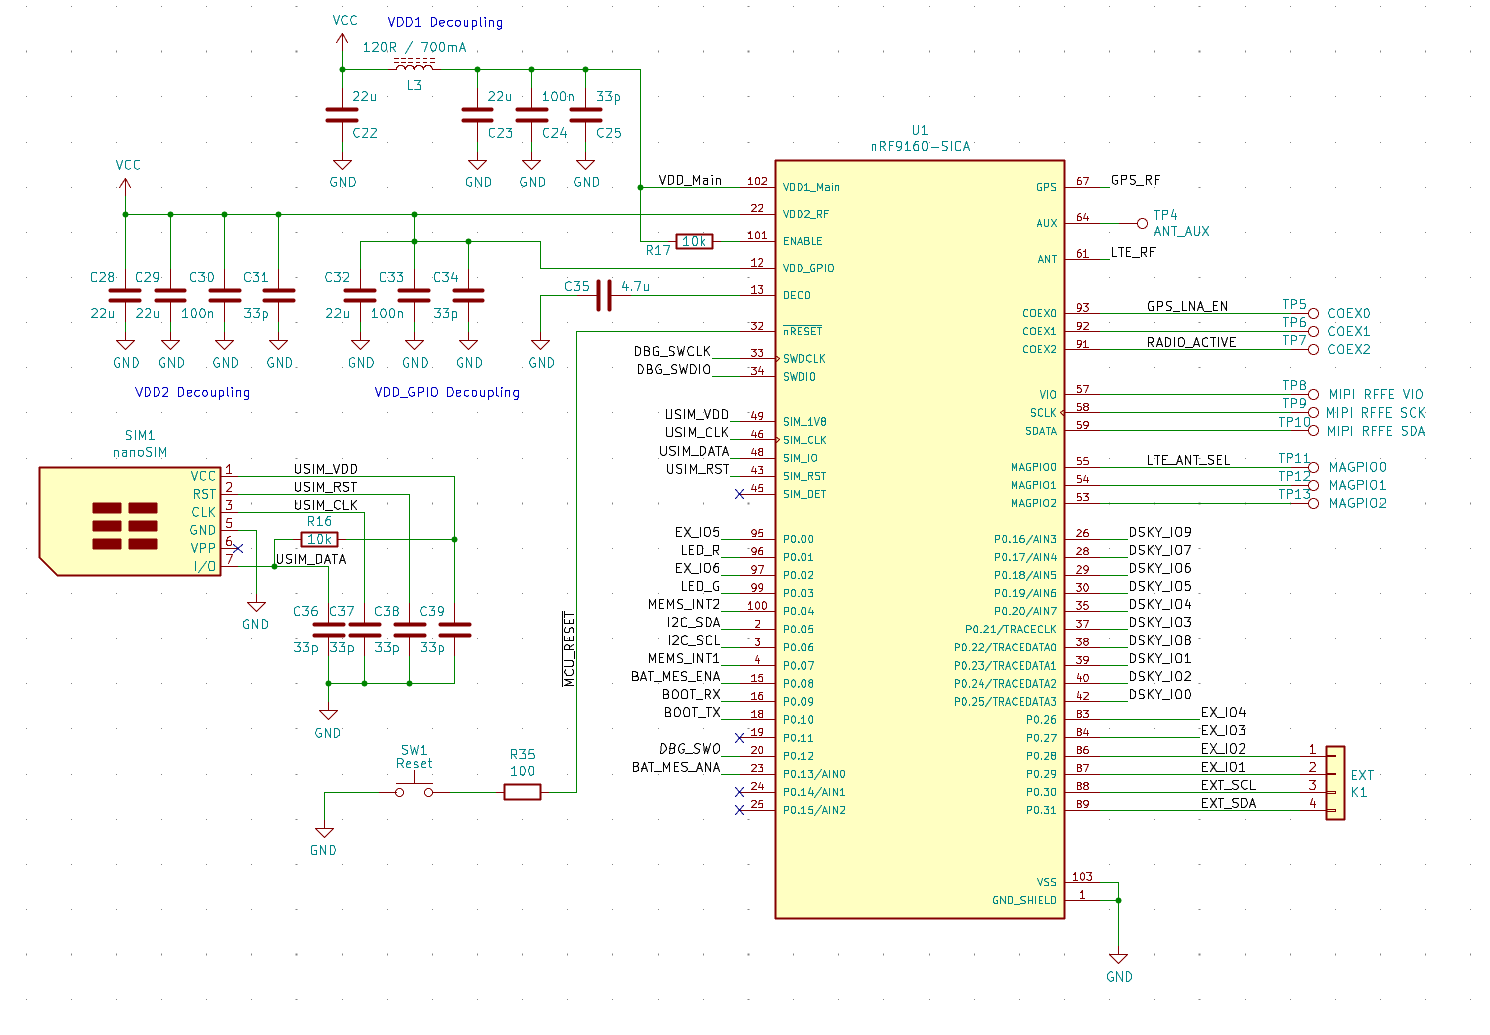This screenshot has width=1490, height=1035.
Task: Click the 'MIPI RFFE SCK' label
Action: (x=1375, y=412)
